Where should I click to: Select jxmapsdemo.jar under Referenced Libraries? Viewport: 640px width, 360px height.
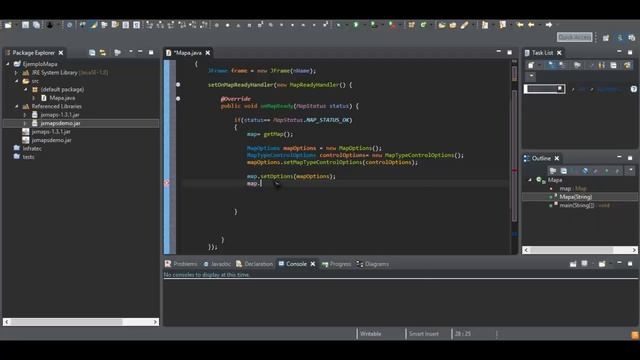pos(60,123)
